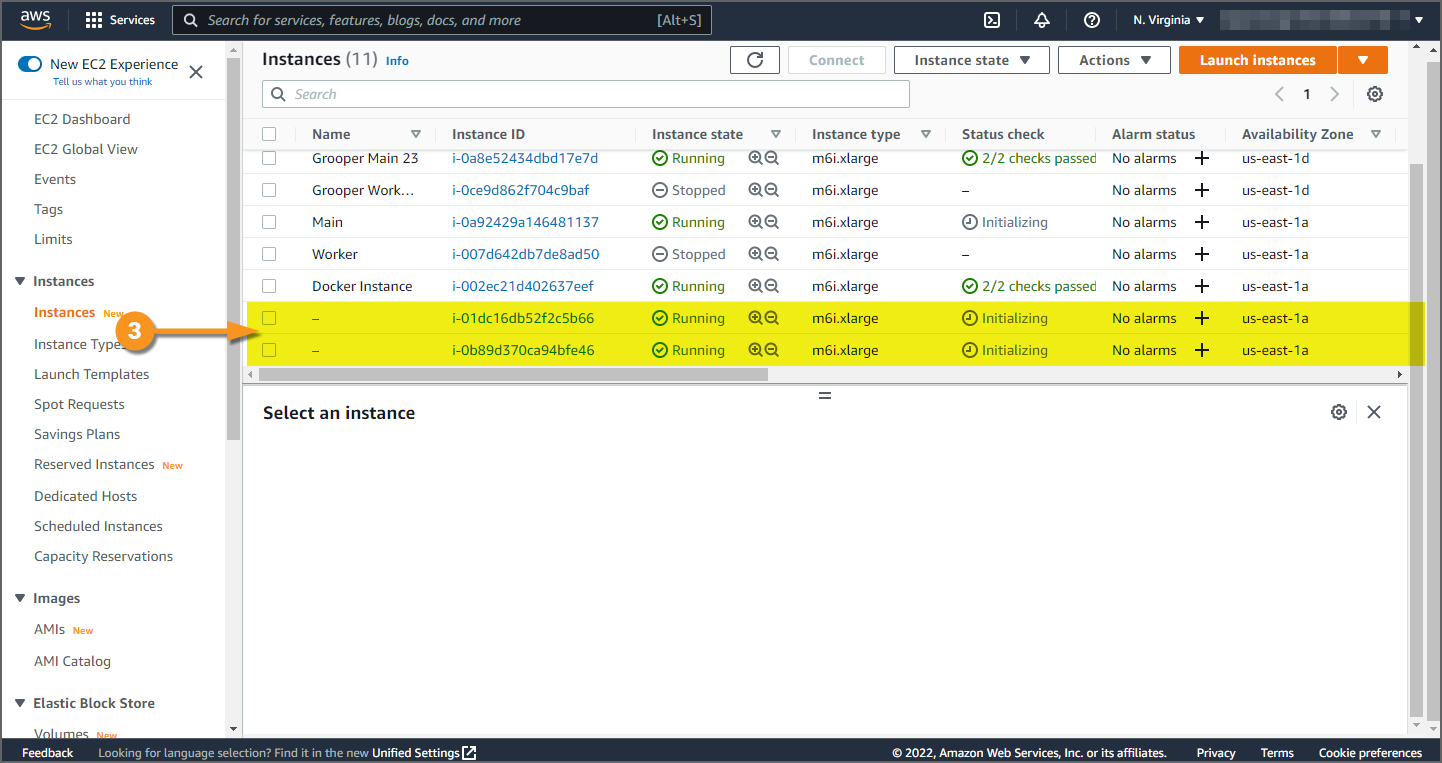Check the select-all instances checkbox
Viewport: 1442px width, 763px height.
point(269,134)
